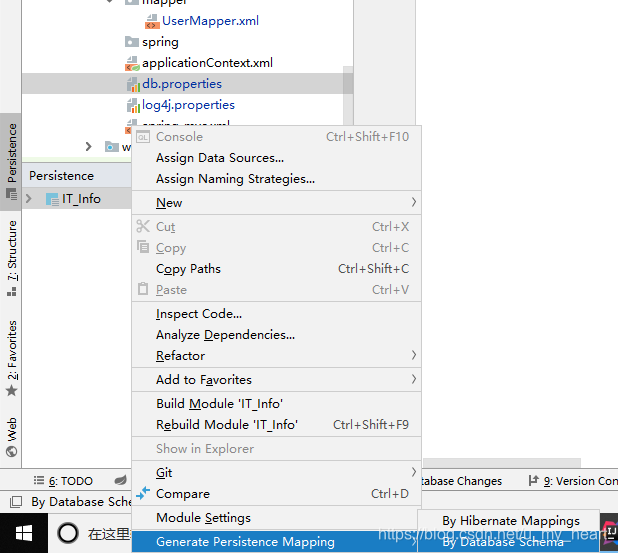Image resolution: width=618 pixels, height=553 pixels.
Task: Select Generate Persistence Mapping entry
Action: click(275, 542)
